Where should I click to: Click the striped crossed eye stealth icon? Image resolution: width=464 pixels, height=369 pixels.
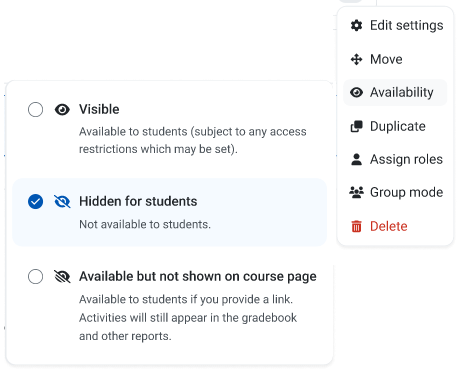62,276
